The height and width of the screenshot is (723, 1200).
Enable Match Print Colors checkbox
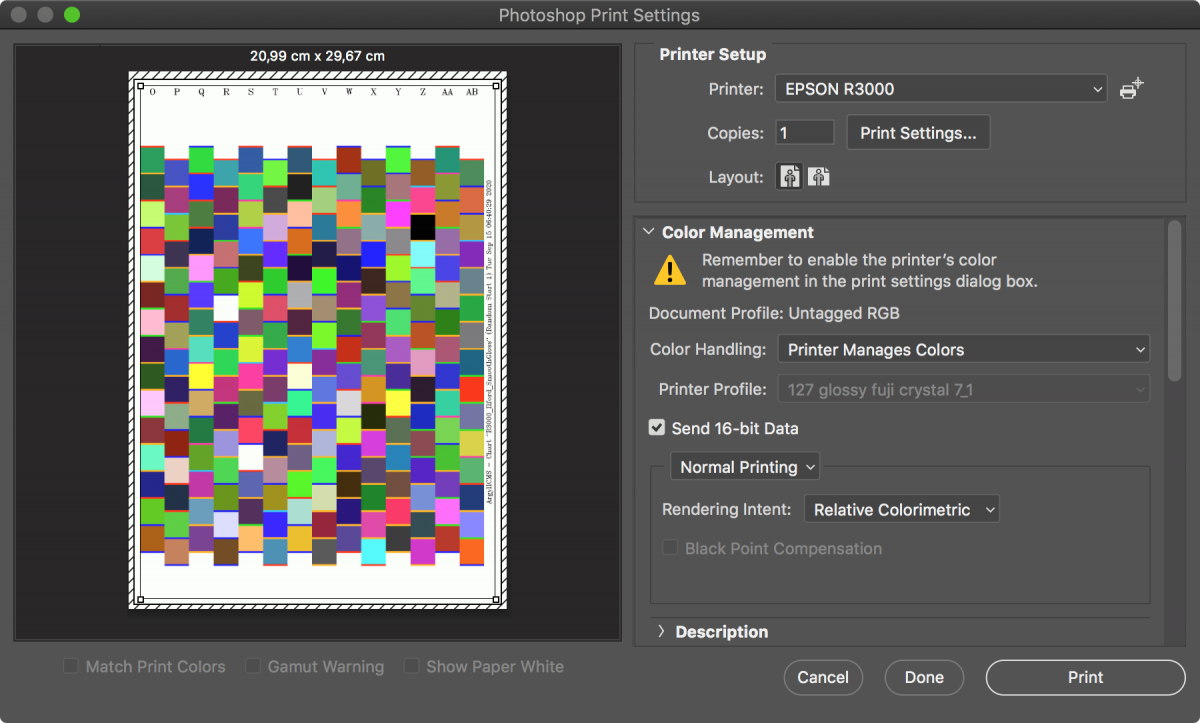coord(70,666)
